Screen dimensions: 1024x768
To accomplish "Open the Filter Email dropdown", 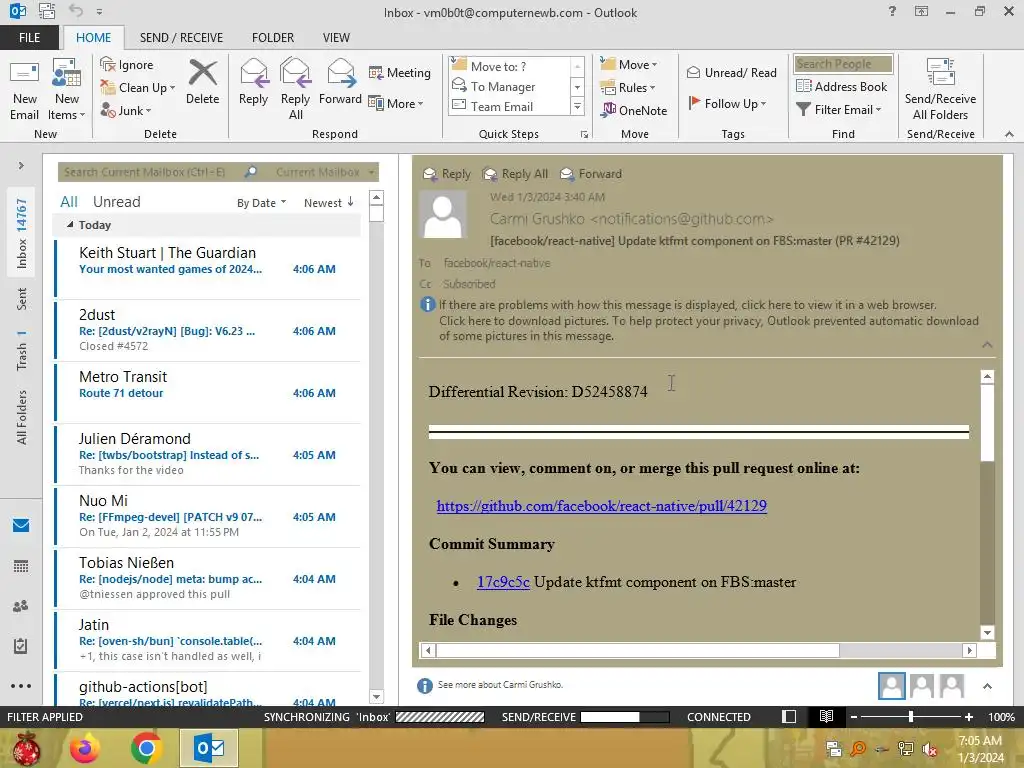I will [x=839, y=110].
